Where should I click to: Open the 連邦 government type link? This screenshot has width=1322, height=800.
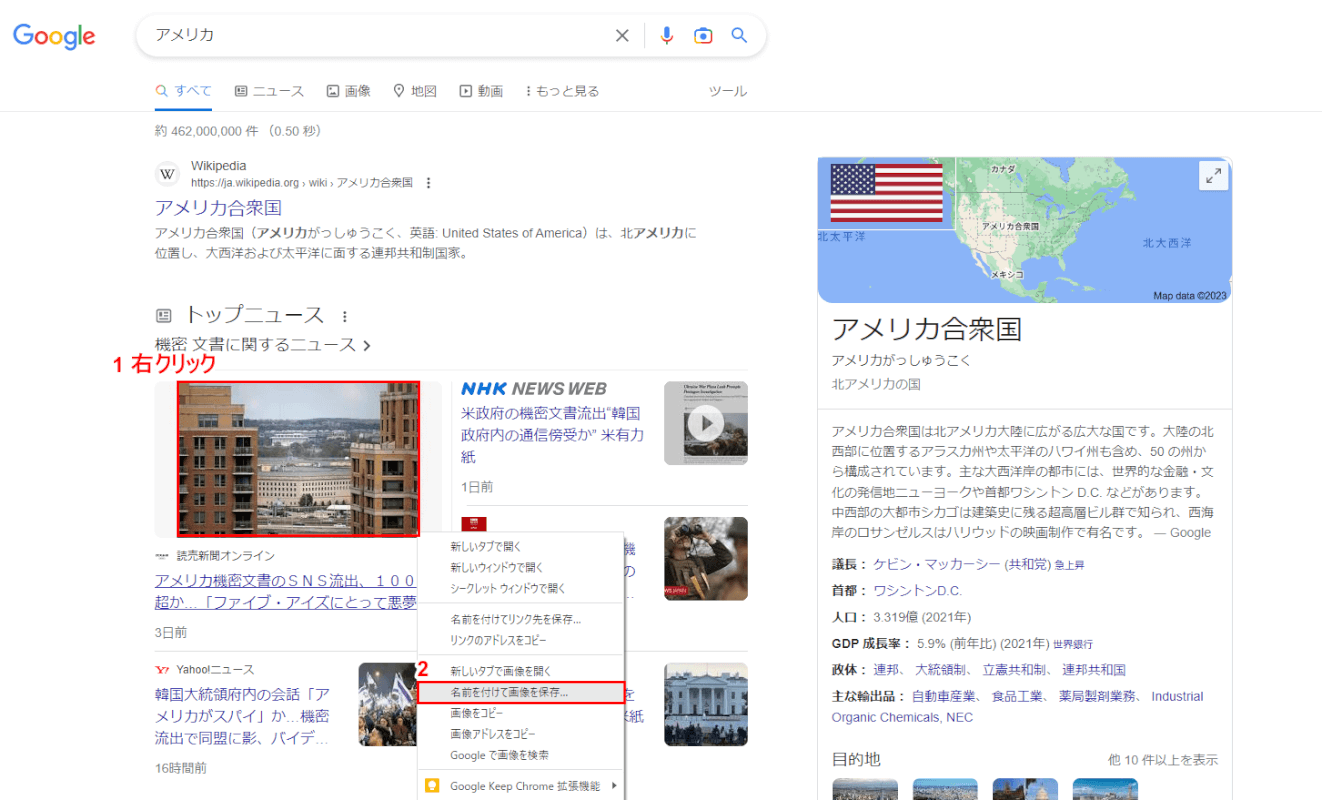click(x=886, y=670)
